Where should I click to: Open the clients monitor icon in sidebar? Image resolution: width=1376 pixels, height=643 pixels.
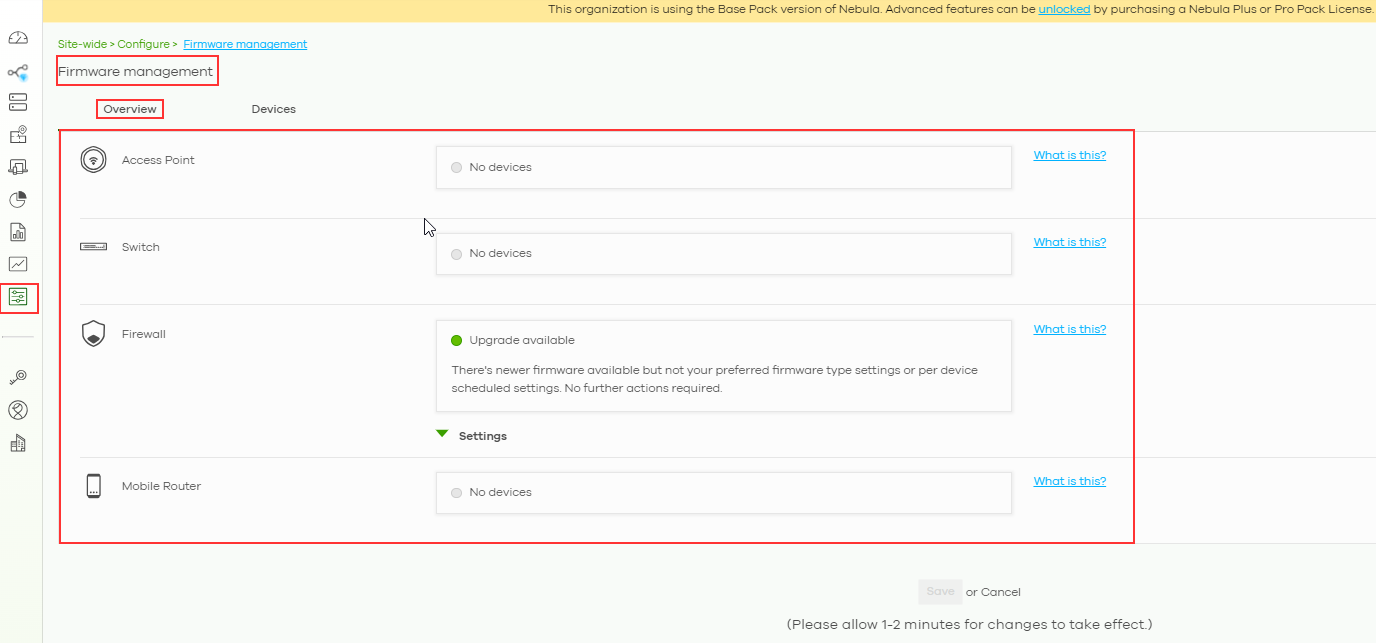point(18,167)
